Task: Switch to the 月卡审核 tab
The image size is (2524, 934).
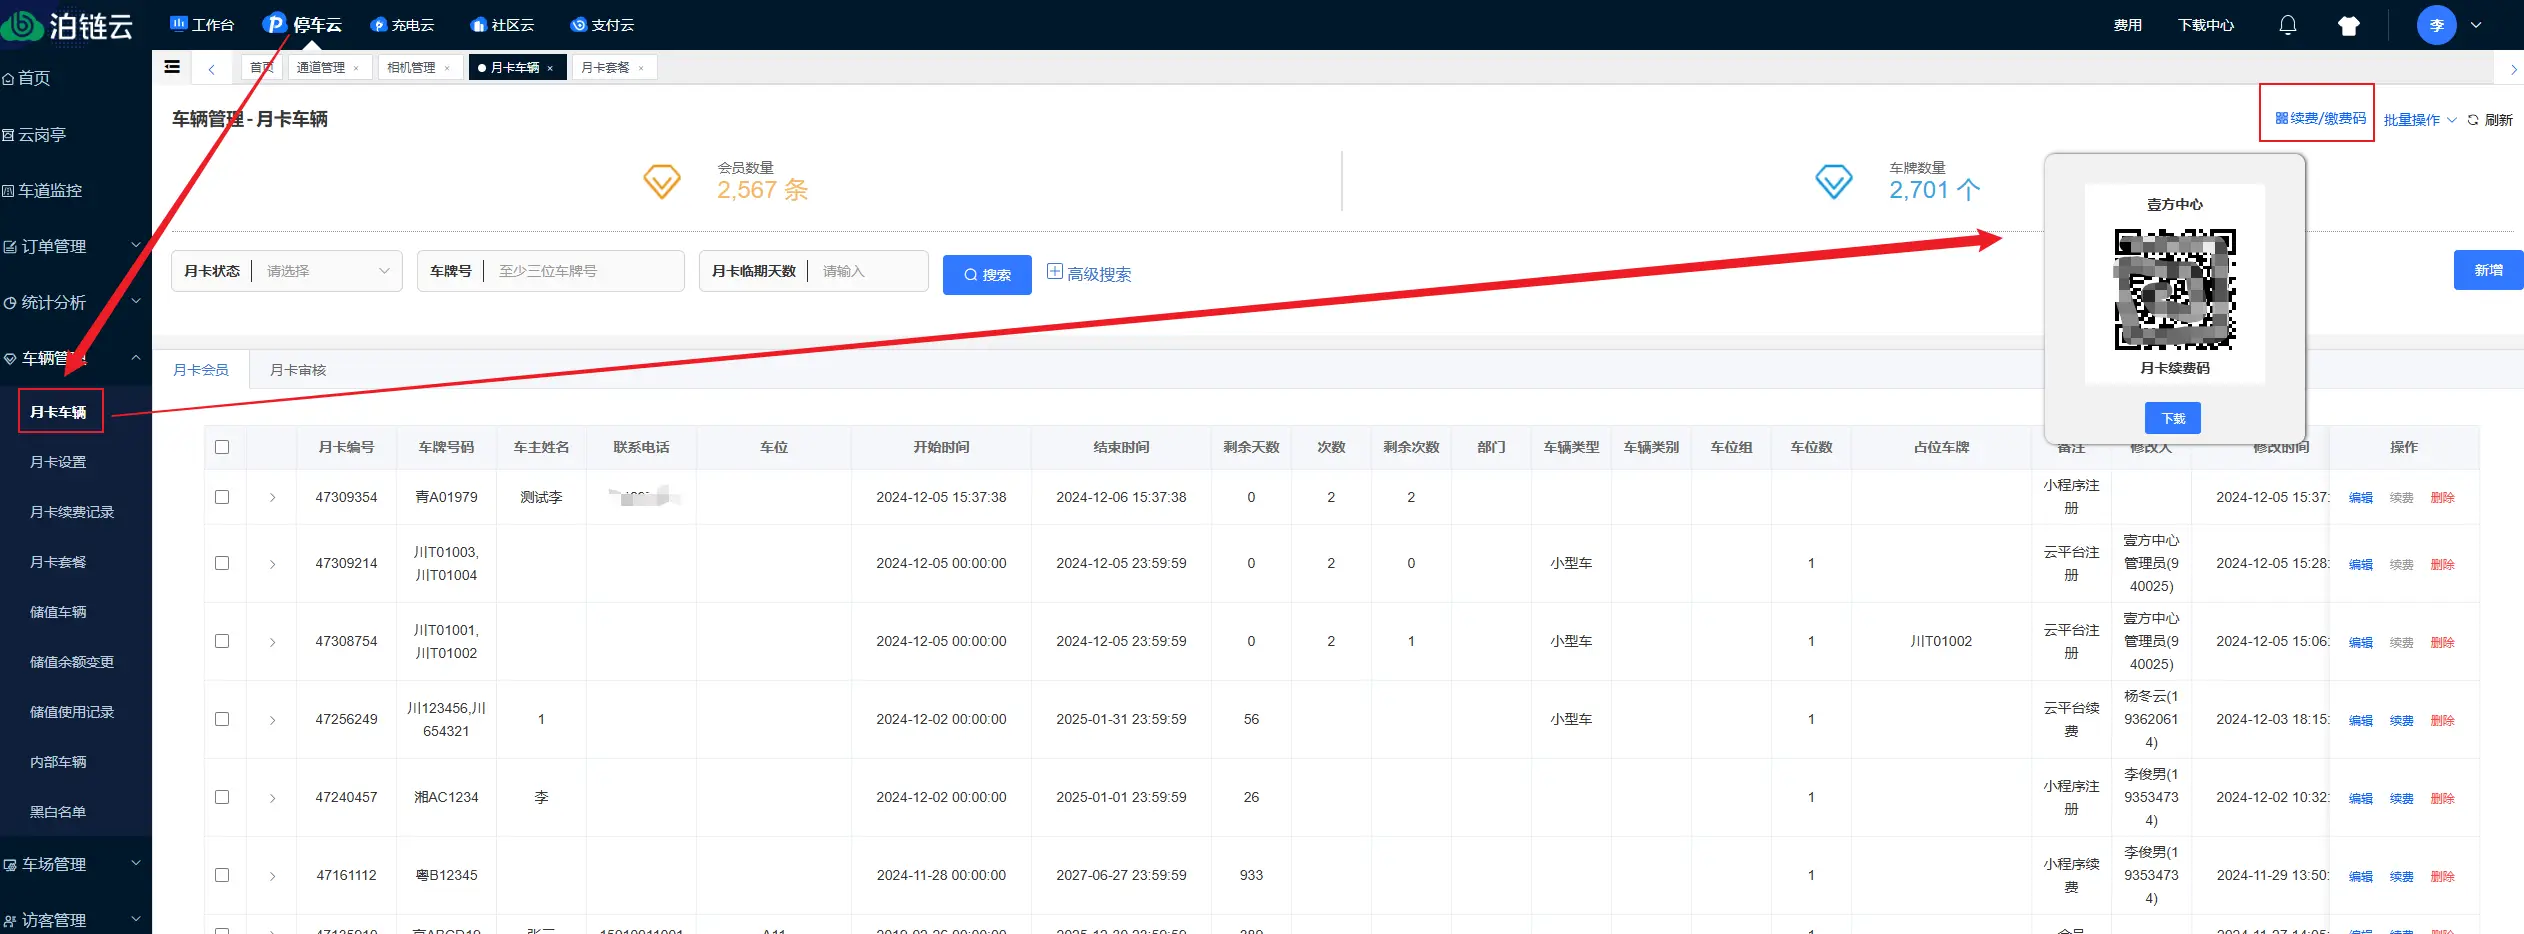Action: (x=298, y=370)
